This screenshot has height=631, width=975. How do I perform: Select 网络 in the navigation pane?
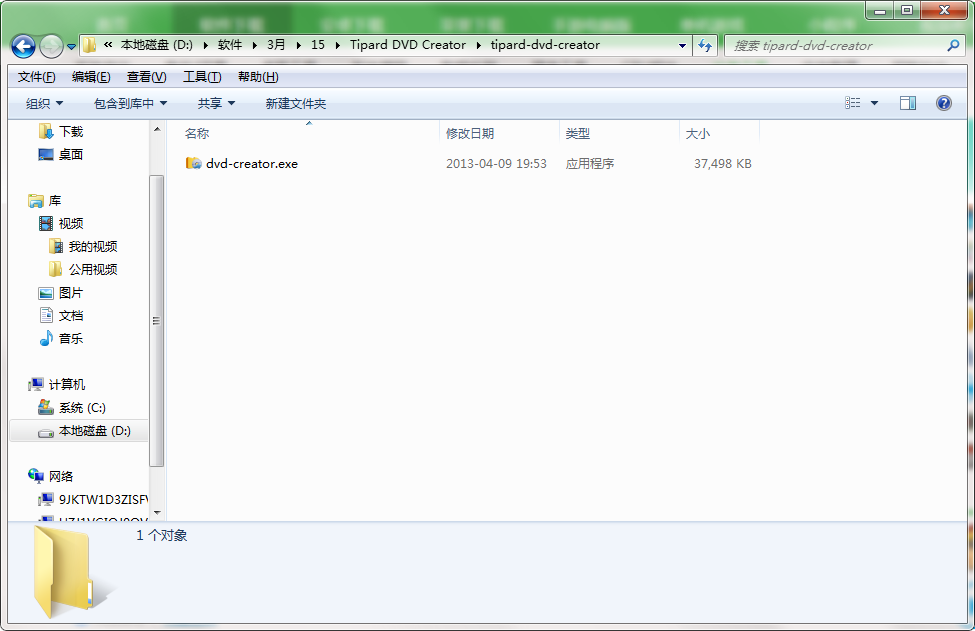click(61, 477)
